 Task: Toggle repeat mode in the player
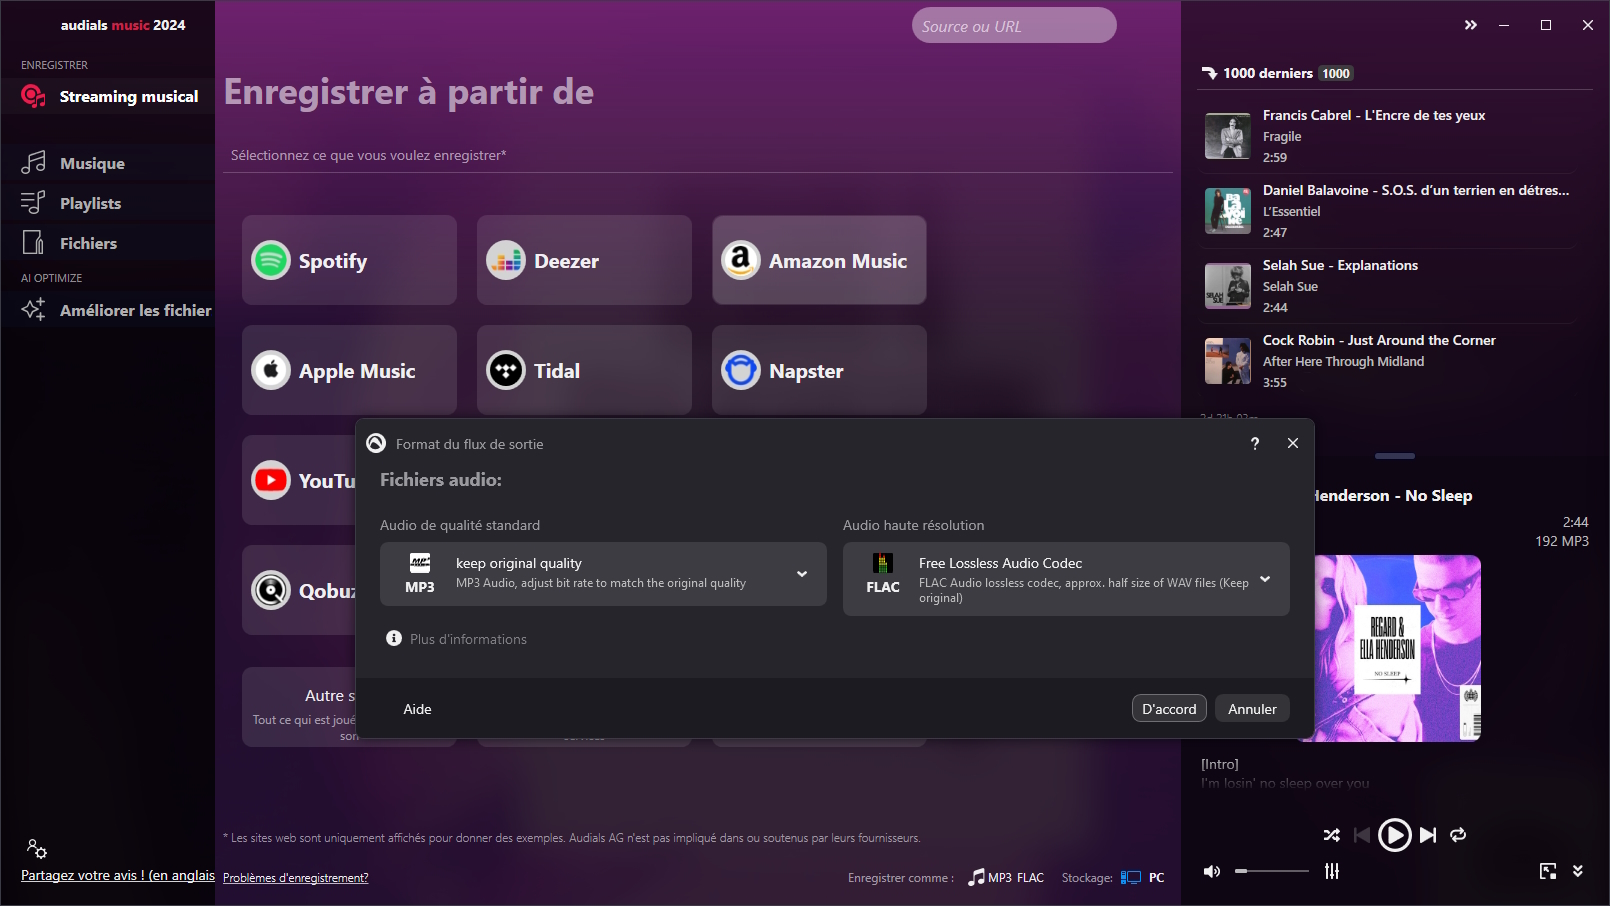click(x=1458, y=835)
